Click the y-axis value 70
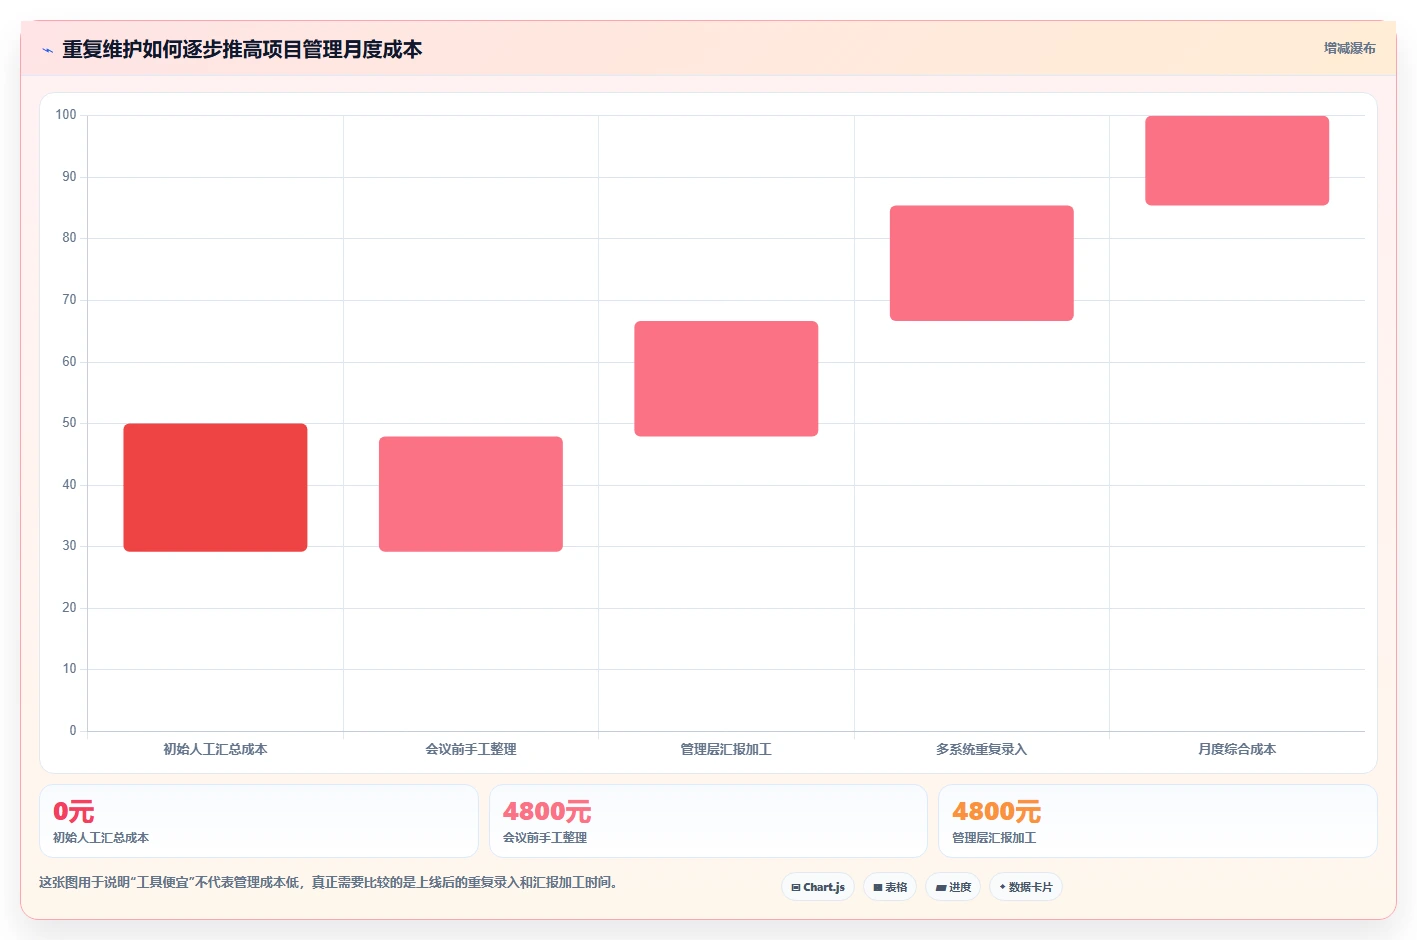The width and height of the screenshot is (1417, 940). tap(69, 300)
